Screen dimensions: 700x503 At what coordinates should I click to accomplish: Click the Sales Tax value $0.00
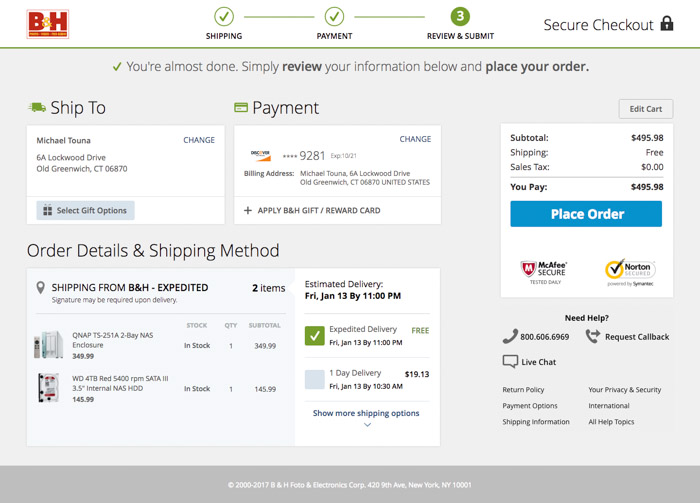[x=652, y=167]
